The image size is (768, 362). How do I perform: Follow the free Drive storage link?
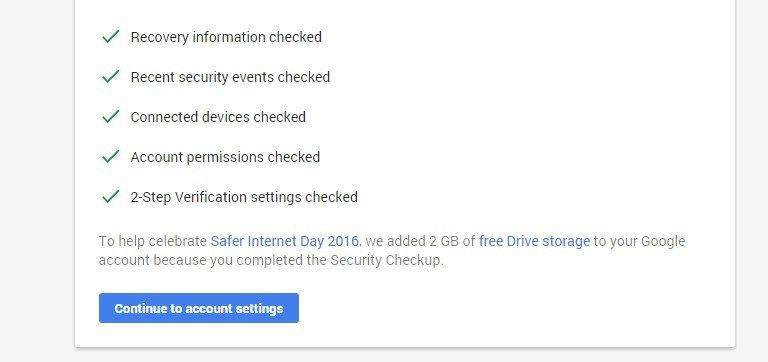click(x=534, y=241)
